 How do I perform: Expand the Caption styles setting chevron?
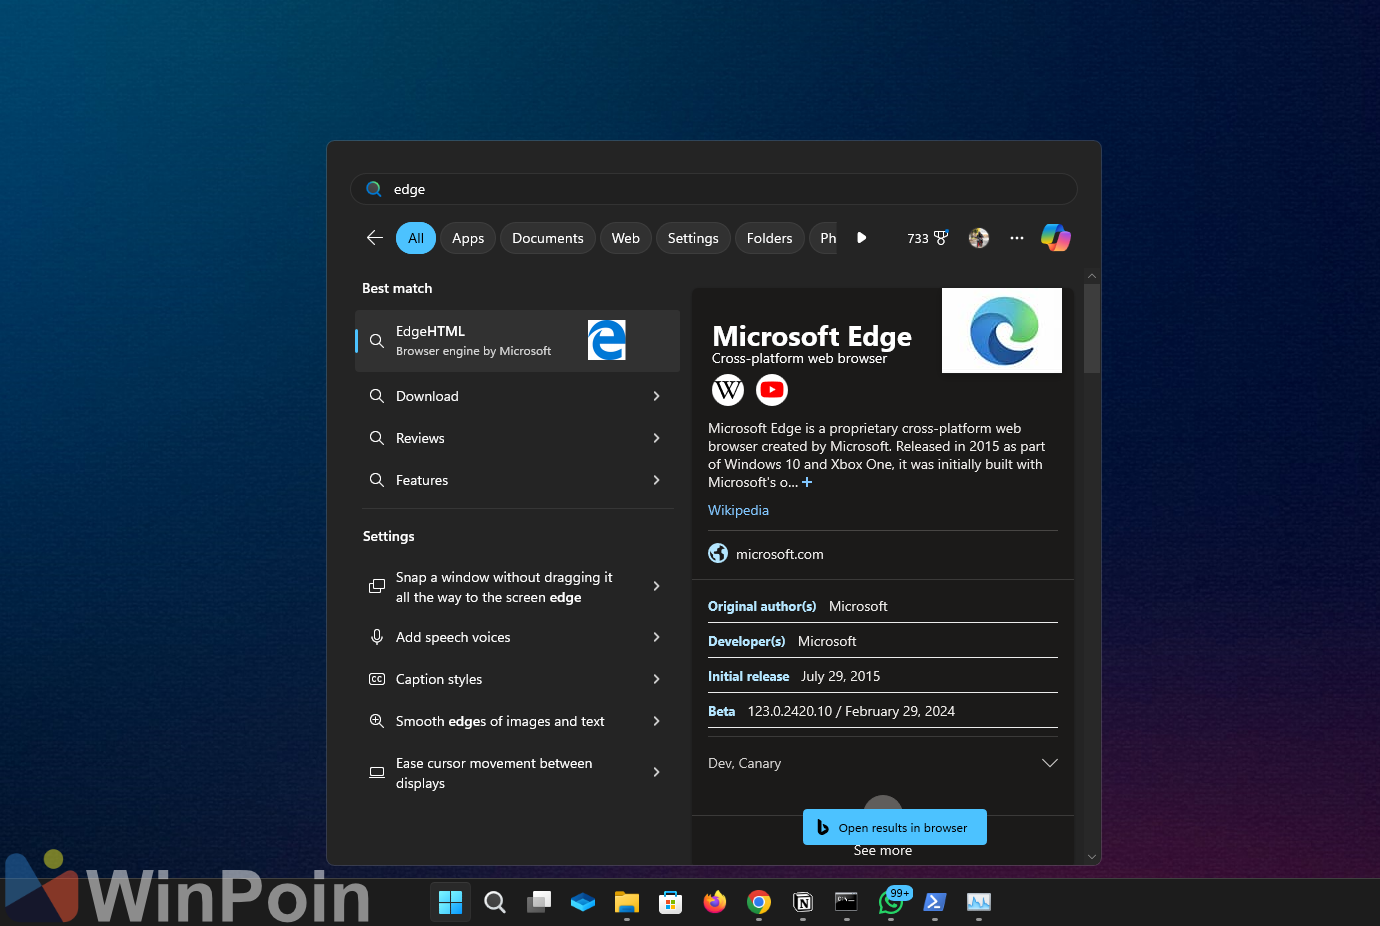point(656,679)
